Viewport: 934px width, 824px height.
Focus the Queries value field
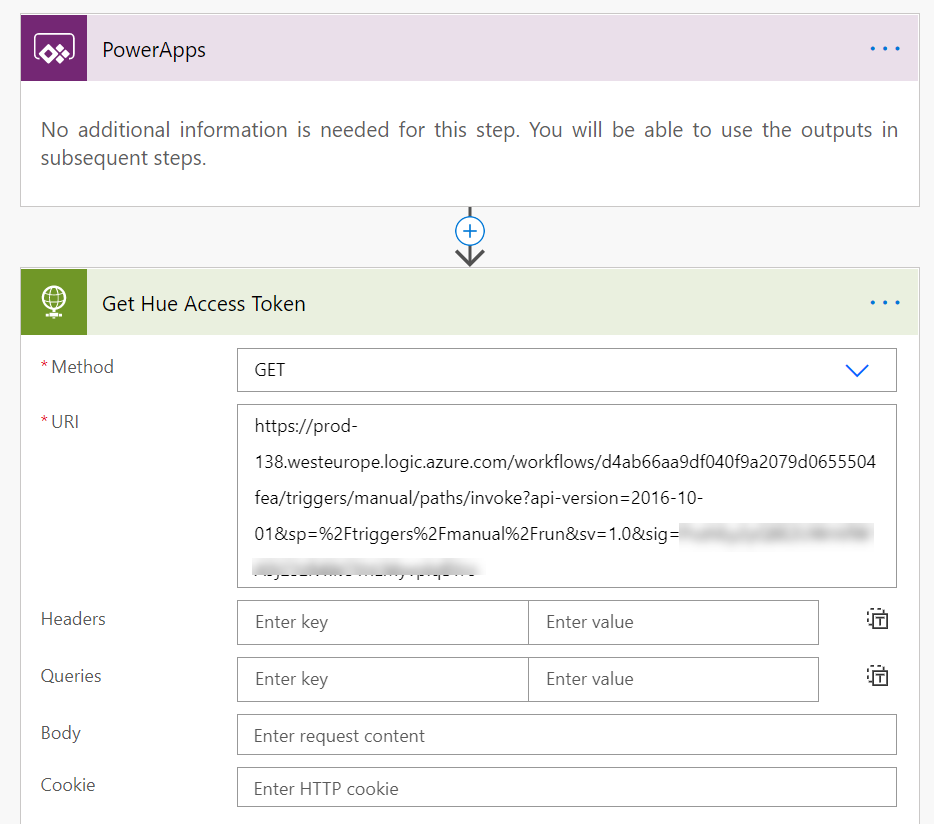(673, 679)
